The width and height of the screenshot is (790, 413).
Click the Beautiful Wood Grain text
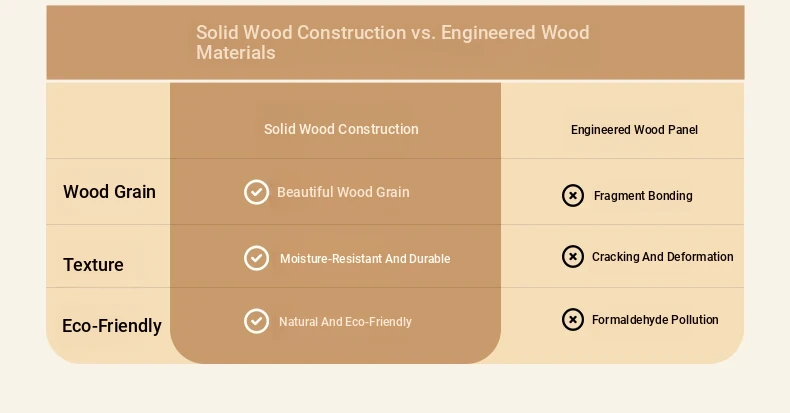click(x=343, y=192)
